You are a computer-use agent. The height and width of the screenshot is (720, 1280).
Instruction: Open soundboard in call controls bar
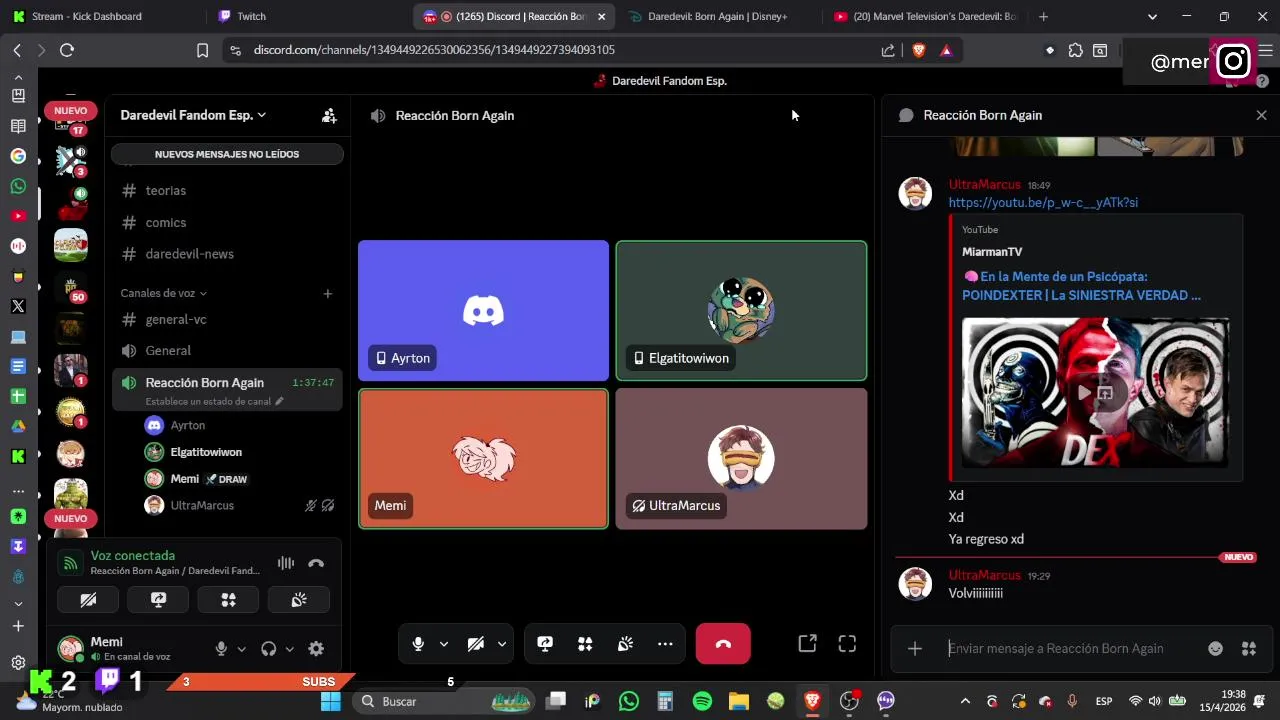pyautogui.click(x=625, y=644)
